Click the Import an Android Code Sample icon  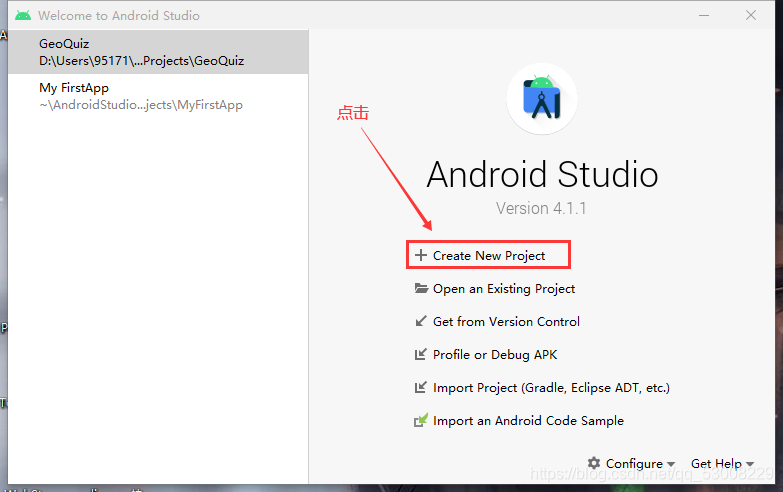tap(421, 420)
